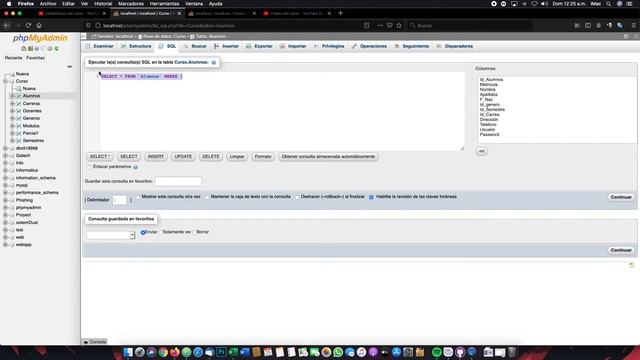Screen dimensions: 640x360
Task: Click the Limpiar button
Action: 237,156
